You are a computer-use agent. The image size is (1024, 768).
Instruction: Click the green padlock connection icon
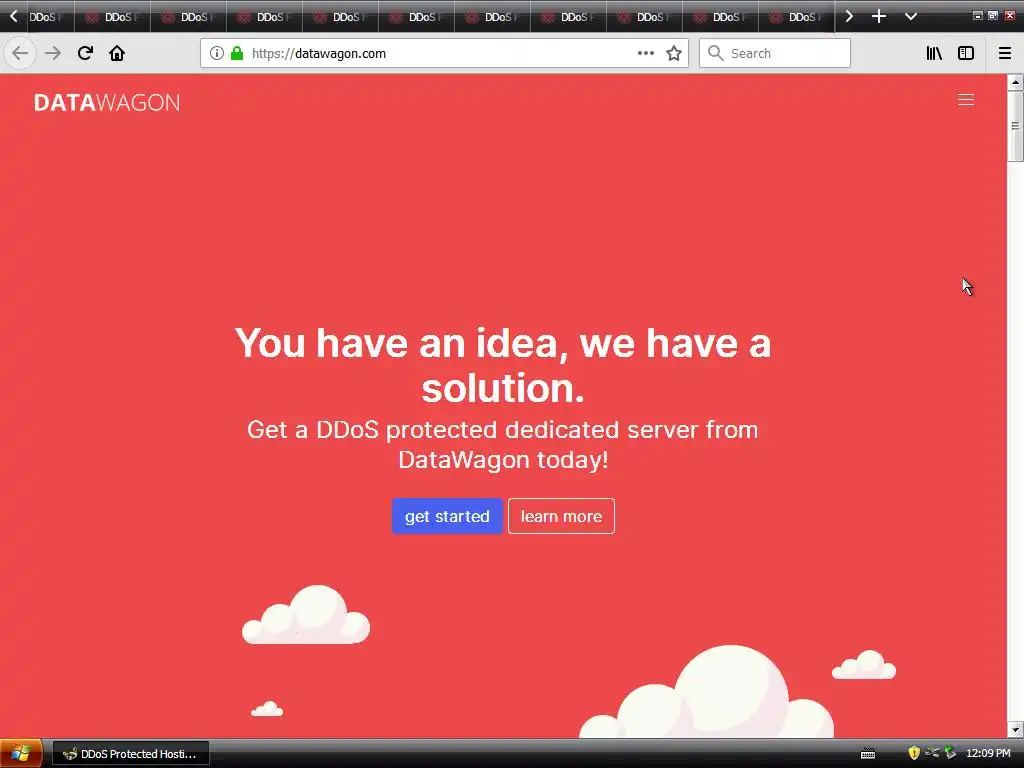[x=237, y=53]
